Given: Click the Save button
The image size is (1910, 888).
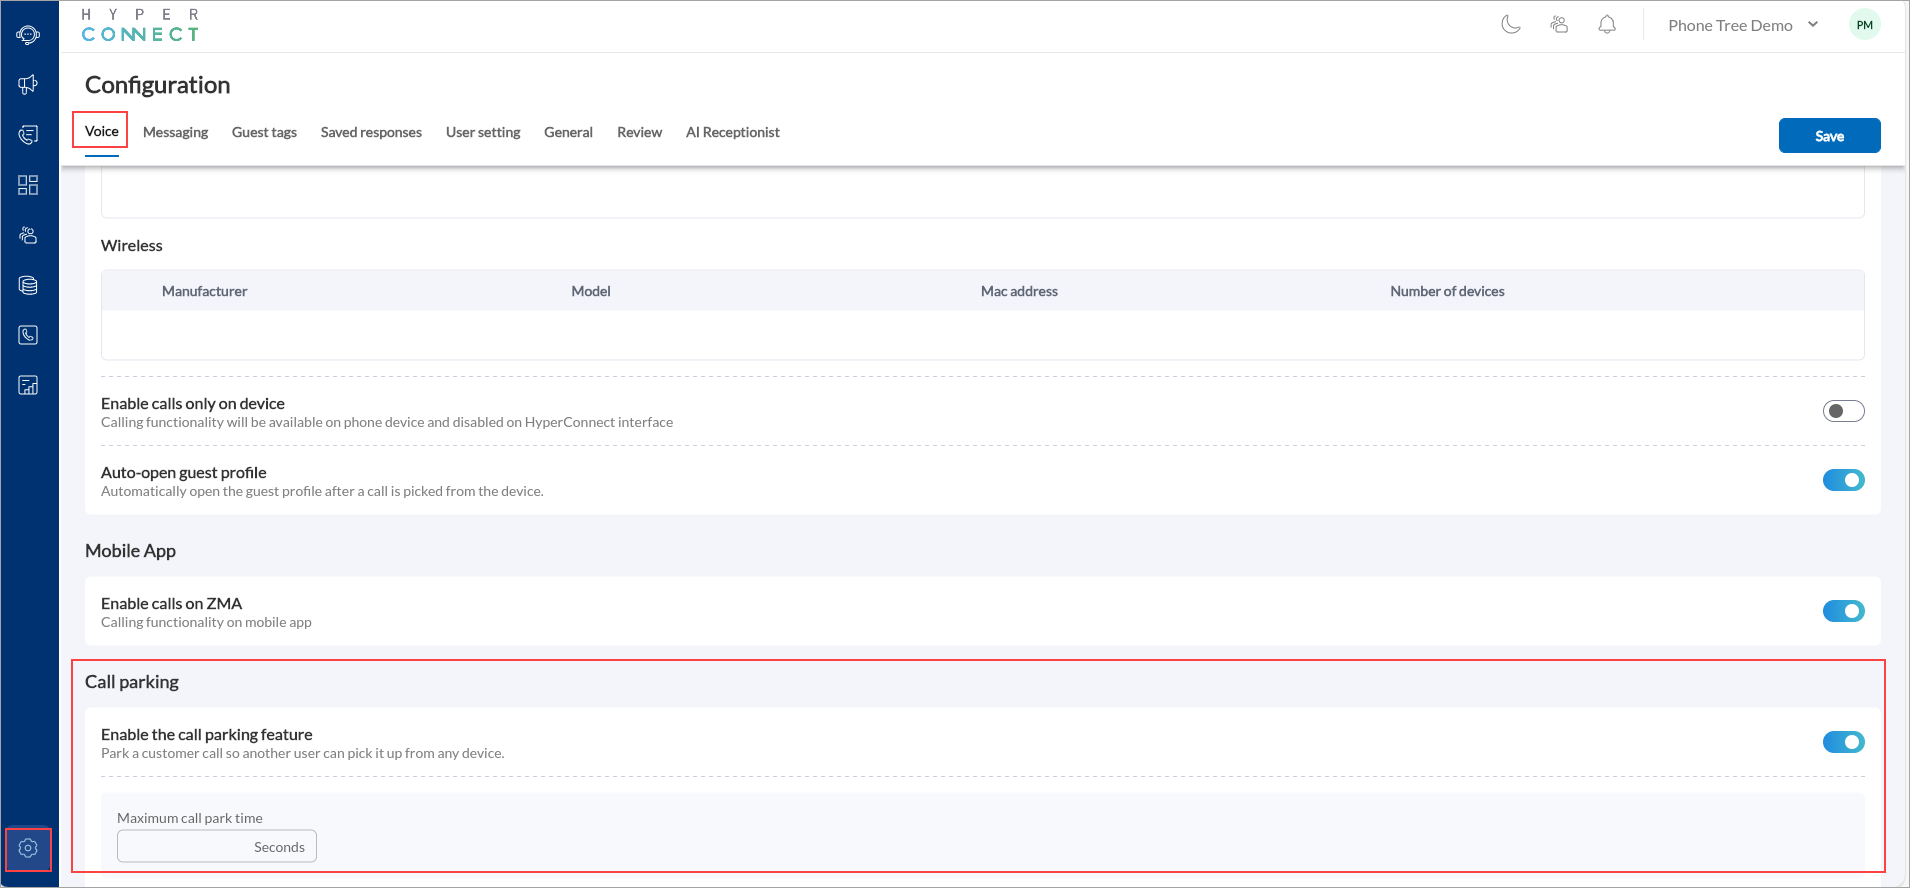Looking at the screenshot, I should [1829, 136].
